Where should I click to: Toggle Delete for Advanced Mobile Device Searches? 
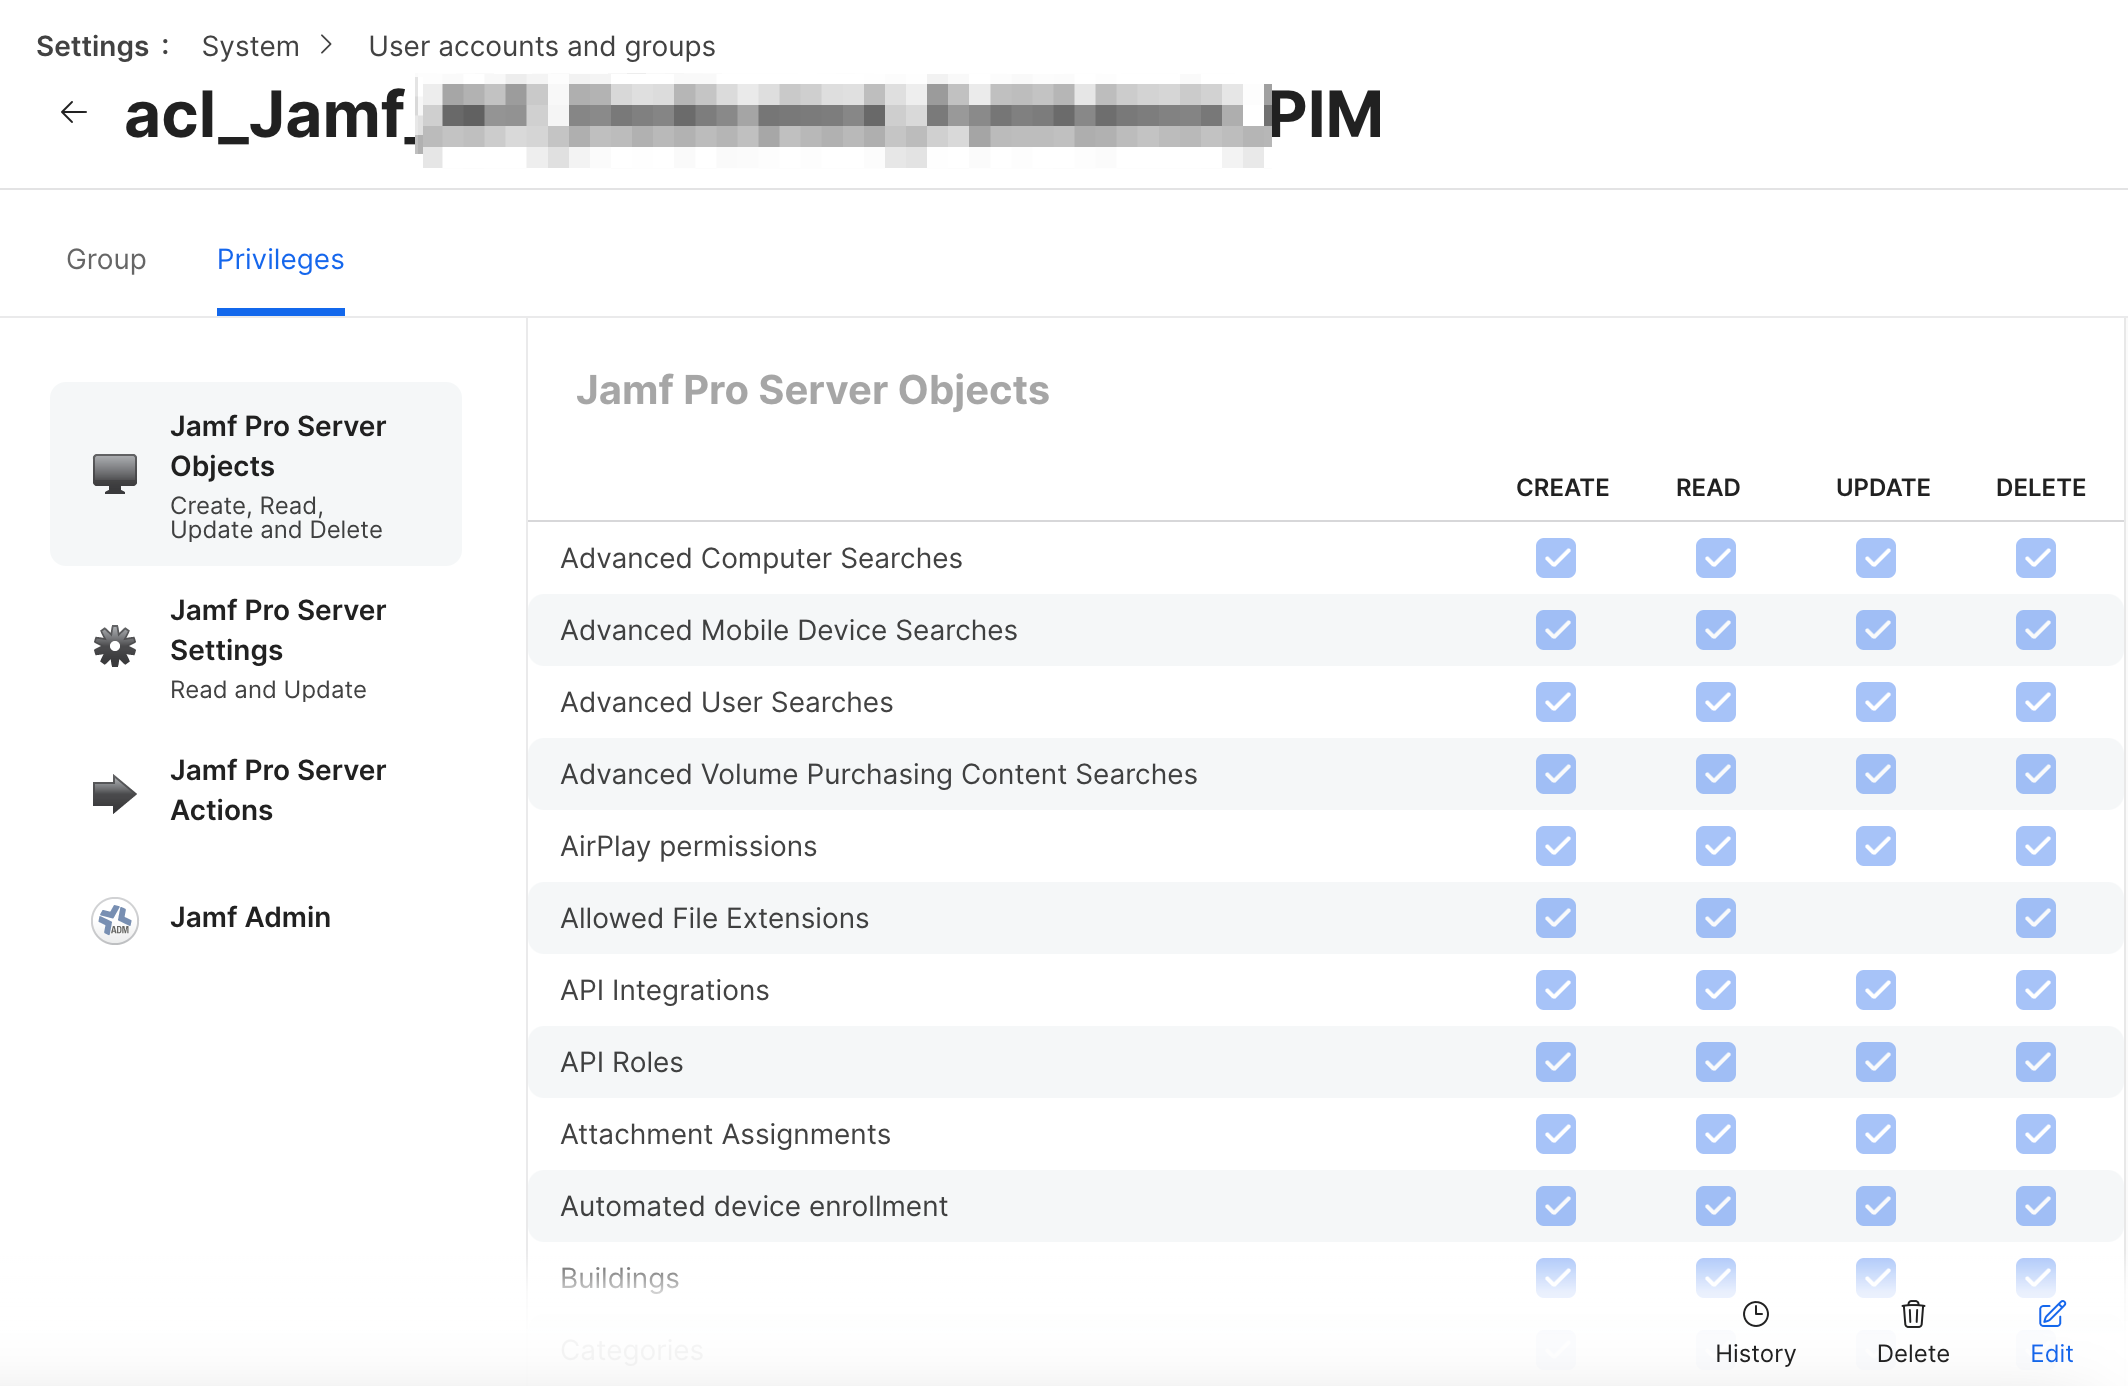pos(2036,630)
